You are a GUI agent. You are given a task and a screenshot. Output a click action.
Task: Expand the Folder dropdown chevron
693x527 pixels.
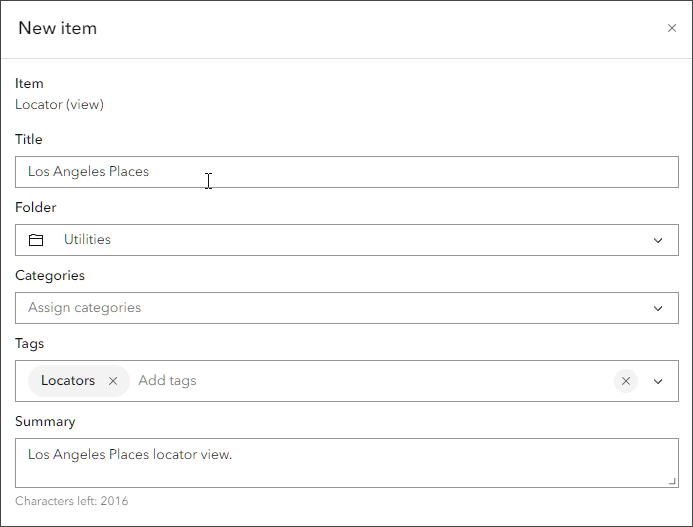coord(658,240)
